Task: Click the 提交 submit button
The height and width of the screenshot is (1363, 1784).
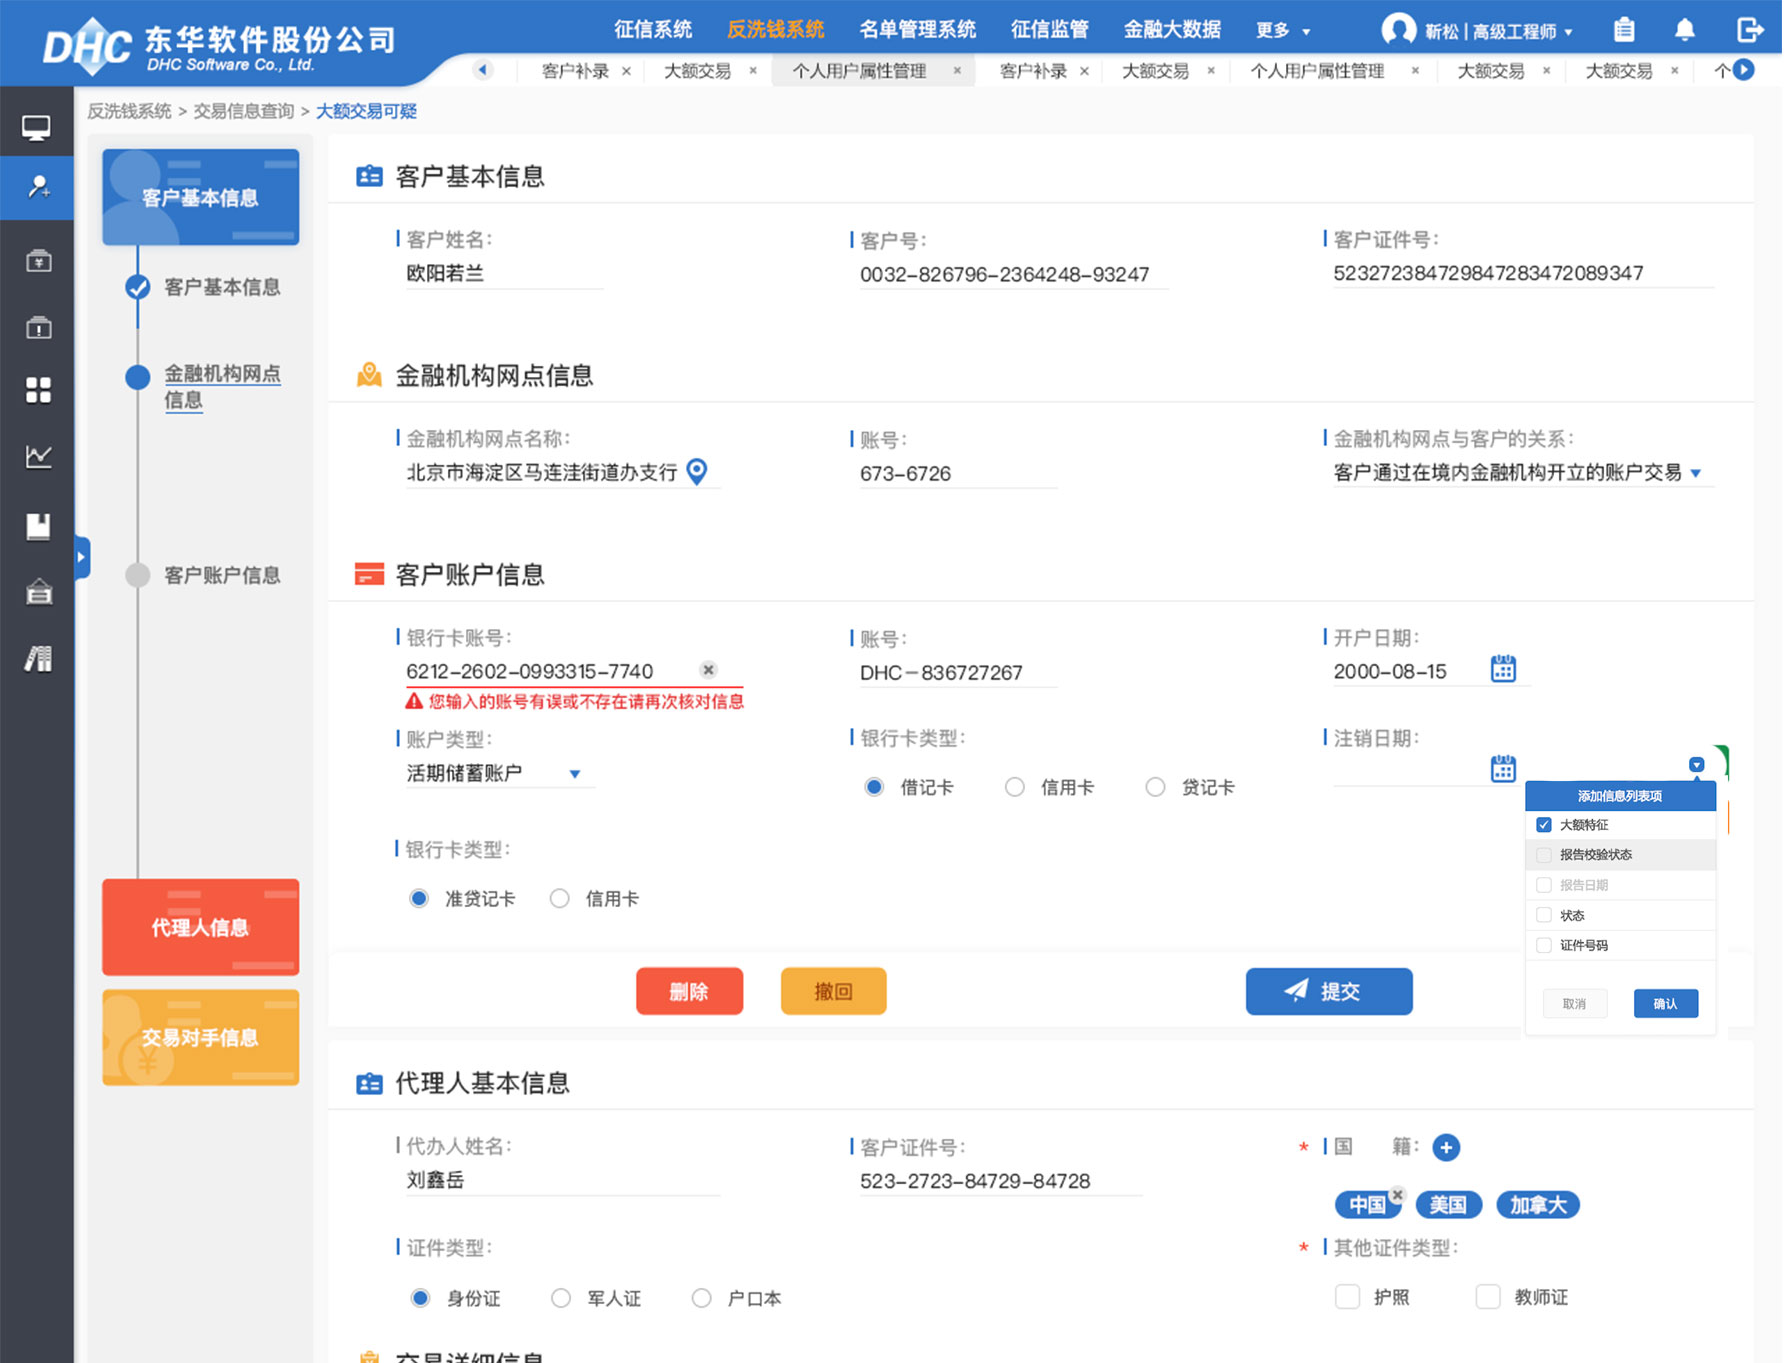Action: pos(1328,991)
